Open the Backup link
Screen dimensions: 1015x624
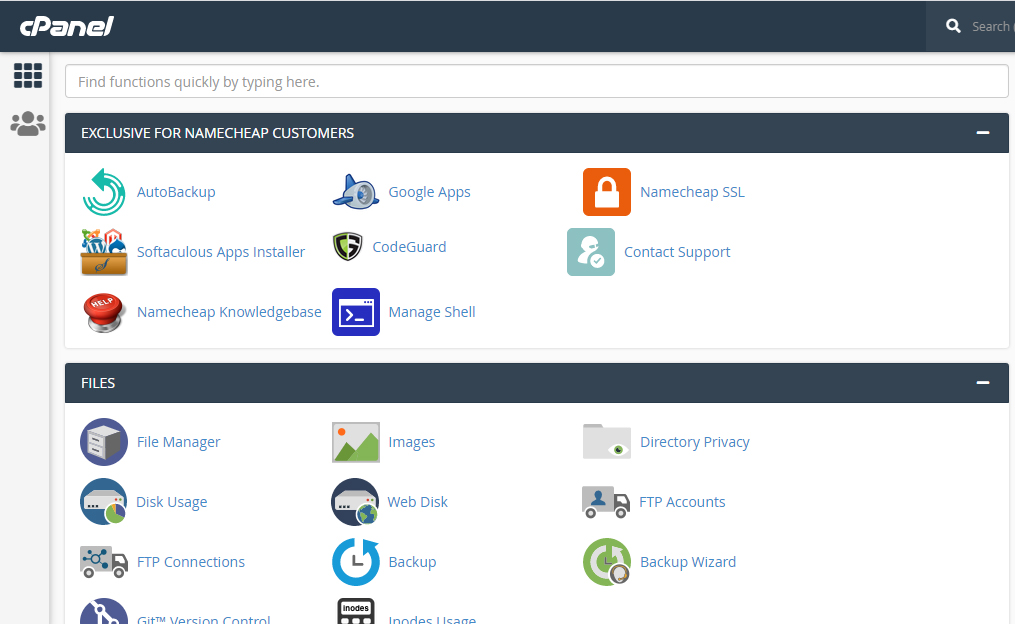[x=412, y=562]
